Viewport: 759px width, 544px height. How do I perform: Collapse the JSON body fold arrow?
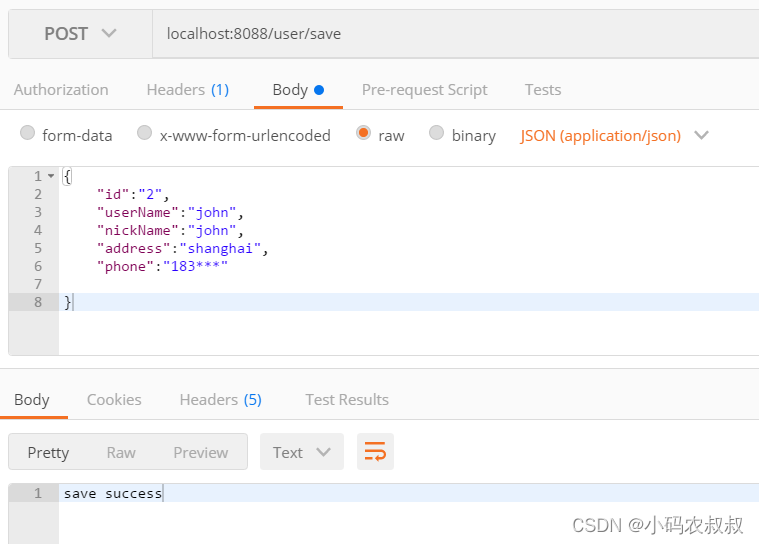(x=51, y=176)
